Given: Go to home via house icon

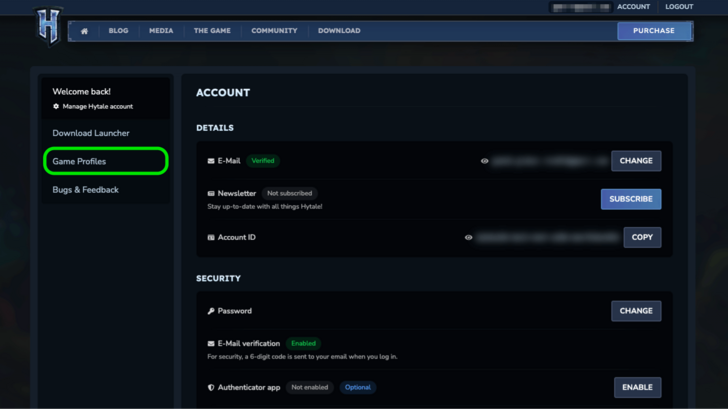Looking at the screenshot, I should [x=84, y=31].
